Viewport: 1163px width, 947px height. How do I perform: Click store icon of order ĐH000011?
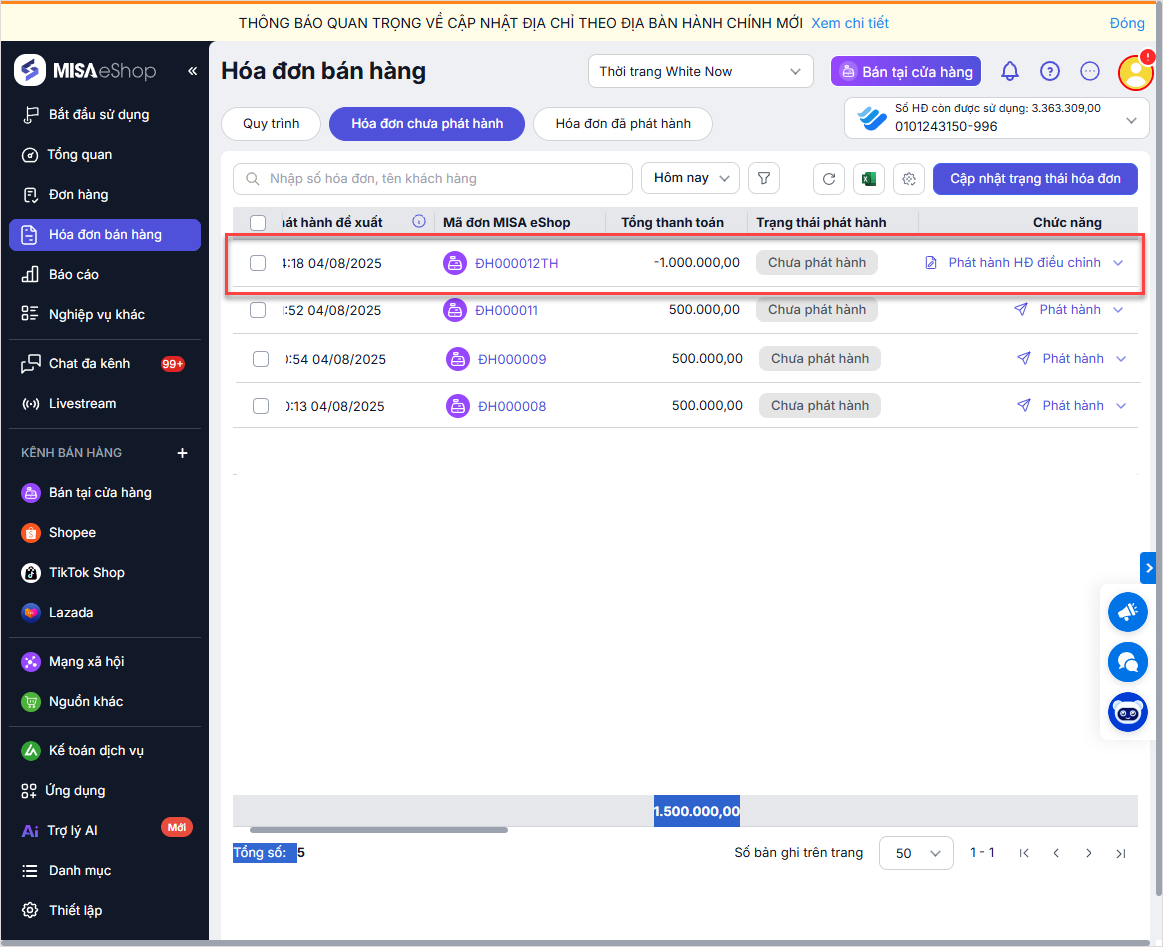(x=455, y=310)
